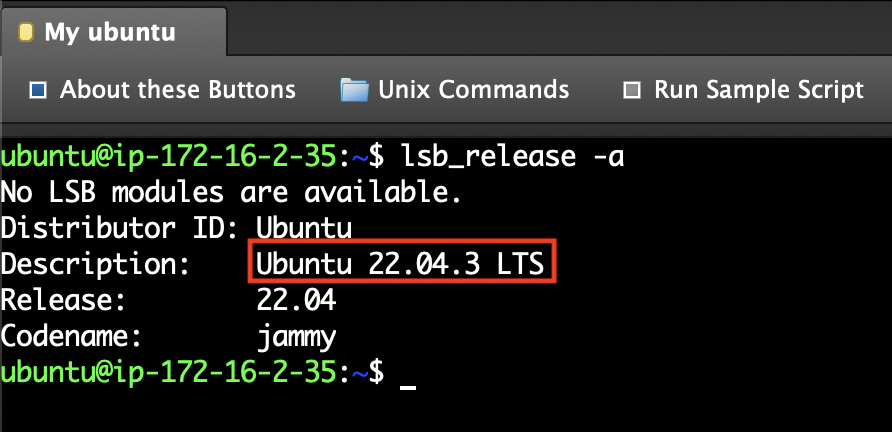Click 'Ubuntu' value on Distributor ID line
The height and width of the screenshot is (432, 892).
tap(304, 229)
